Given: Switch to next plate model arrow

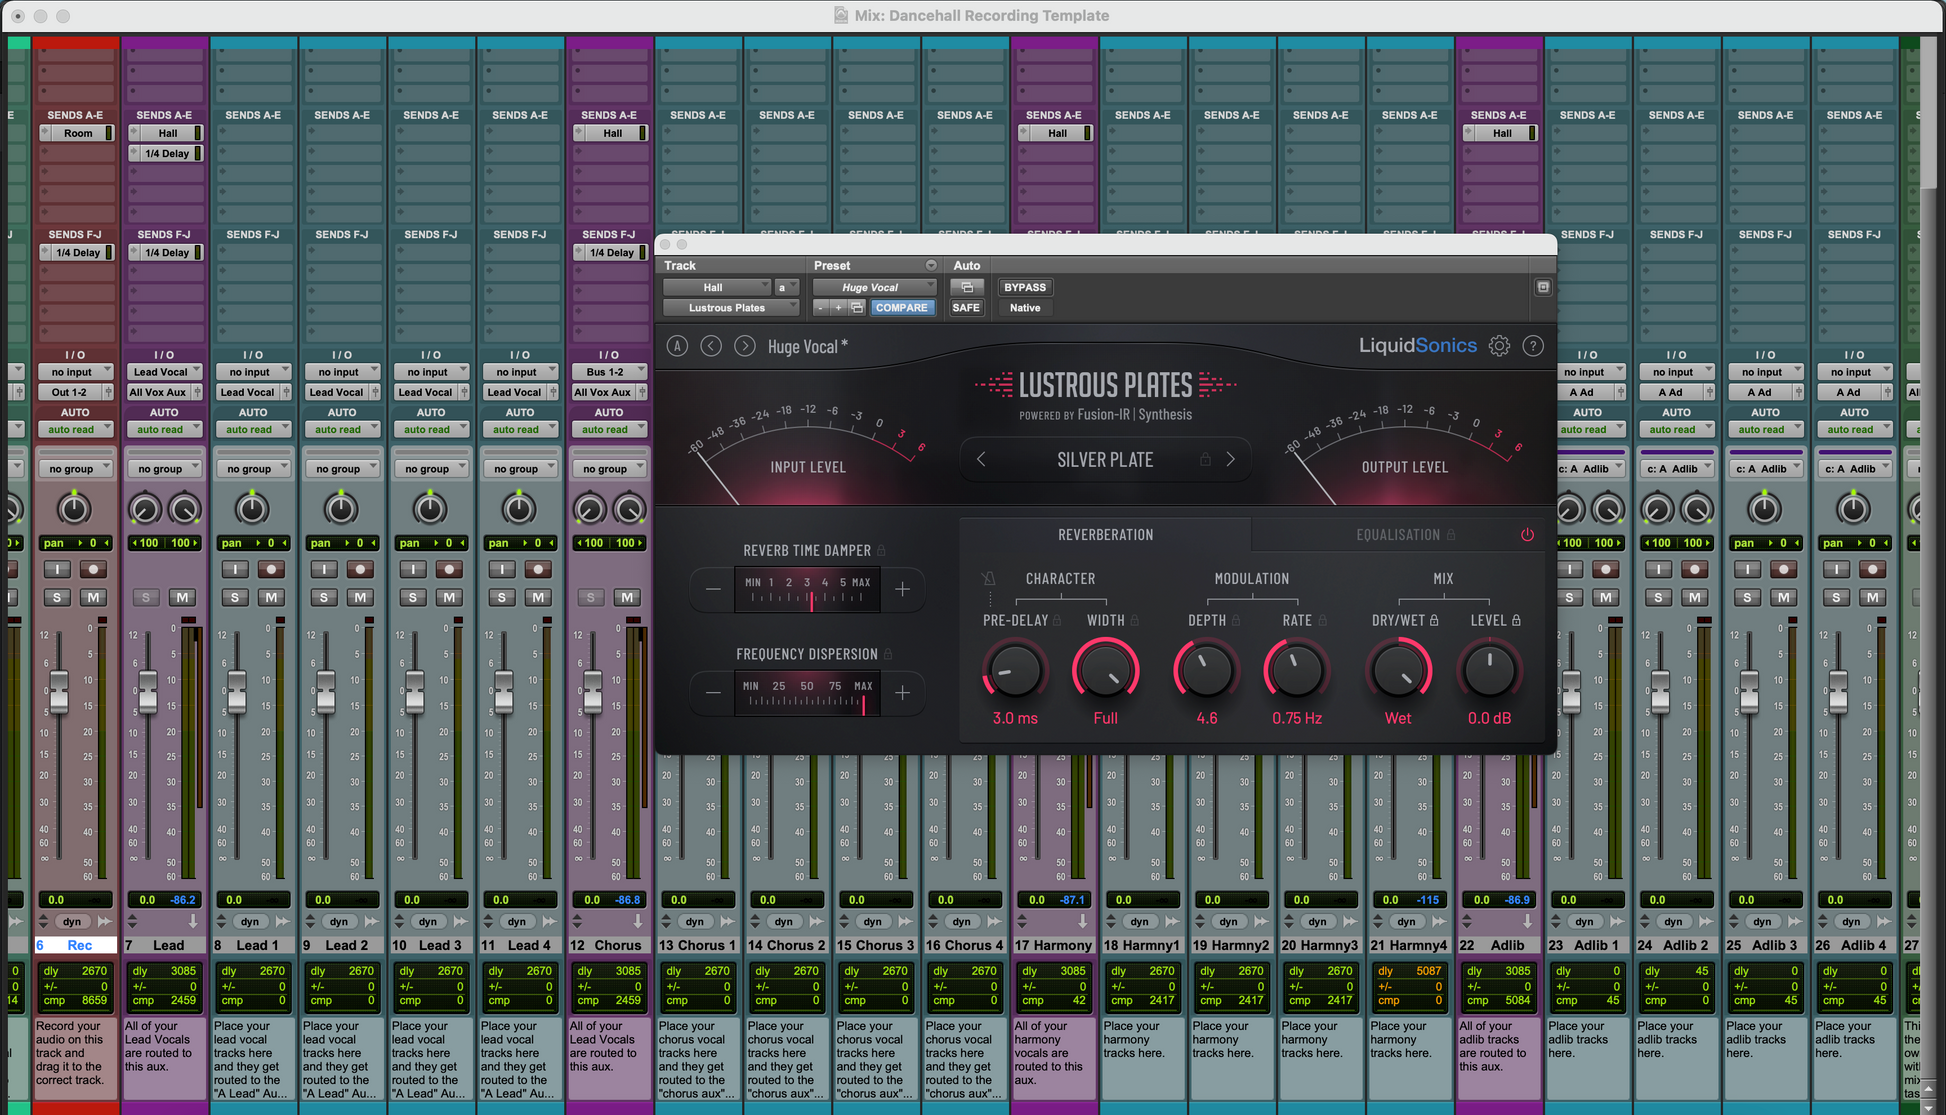Looking at the screenshot, I should point(1231,460).
